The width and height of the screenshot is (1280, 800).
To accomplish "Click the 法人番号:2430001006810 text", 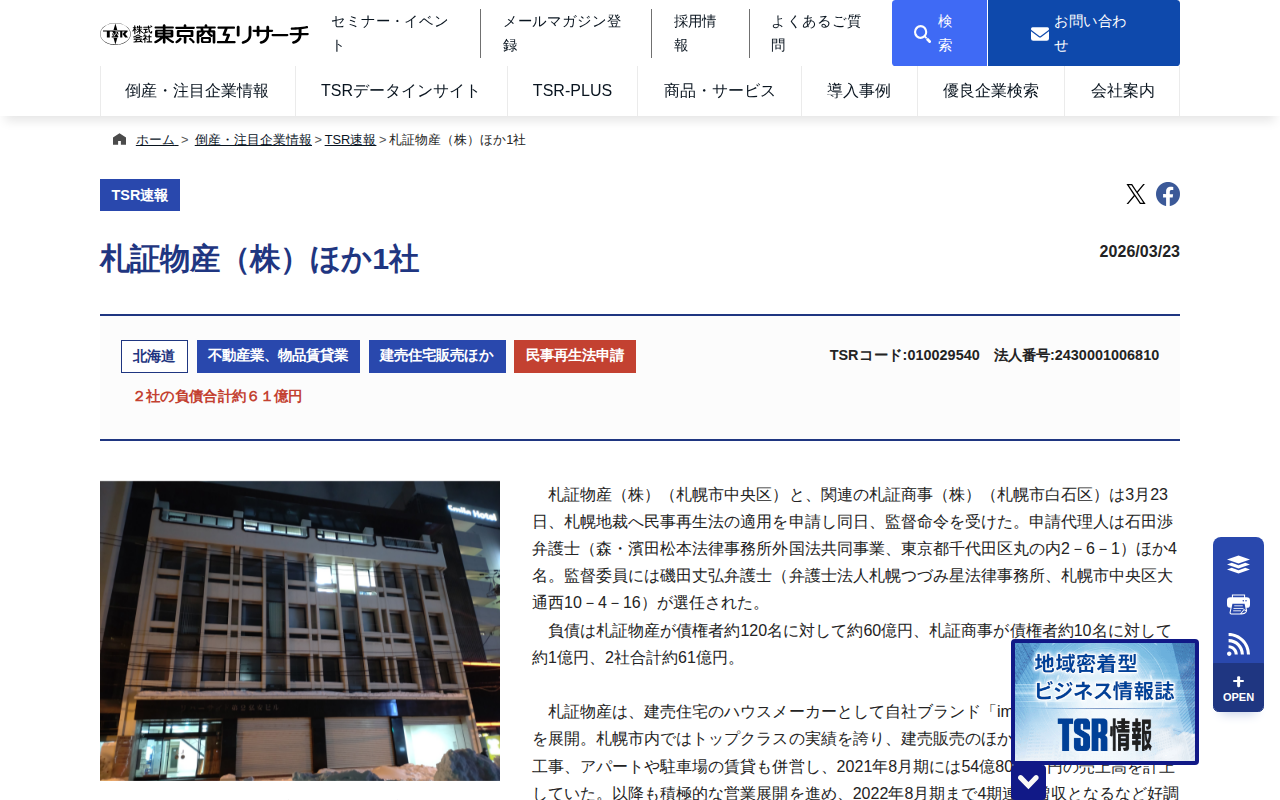I will [1077, 355].
